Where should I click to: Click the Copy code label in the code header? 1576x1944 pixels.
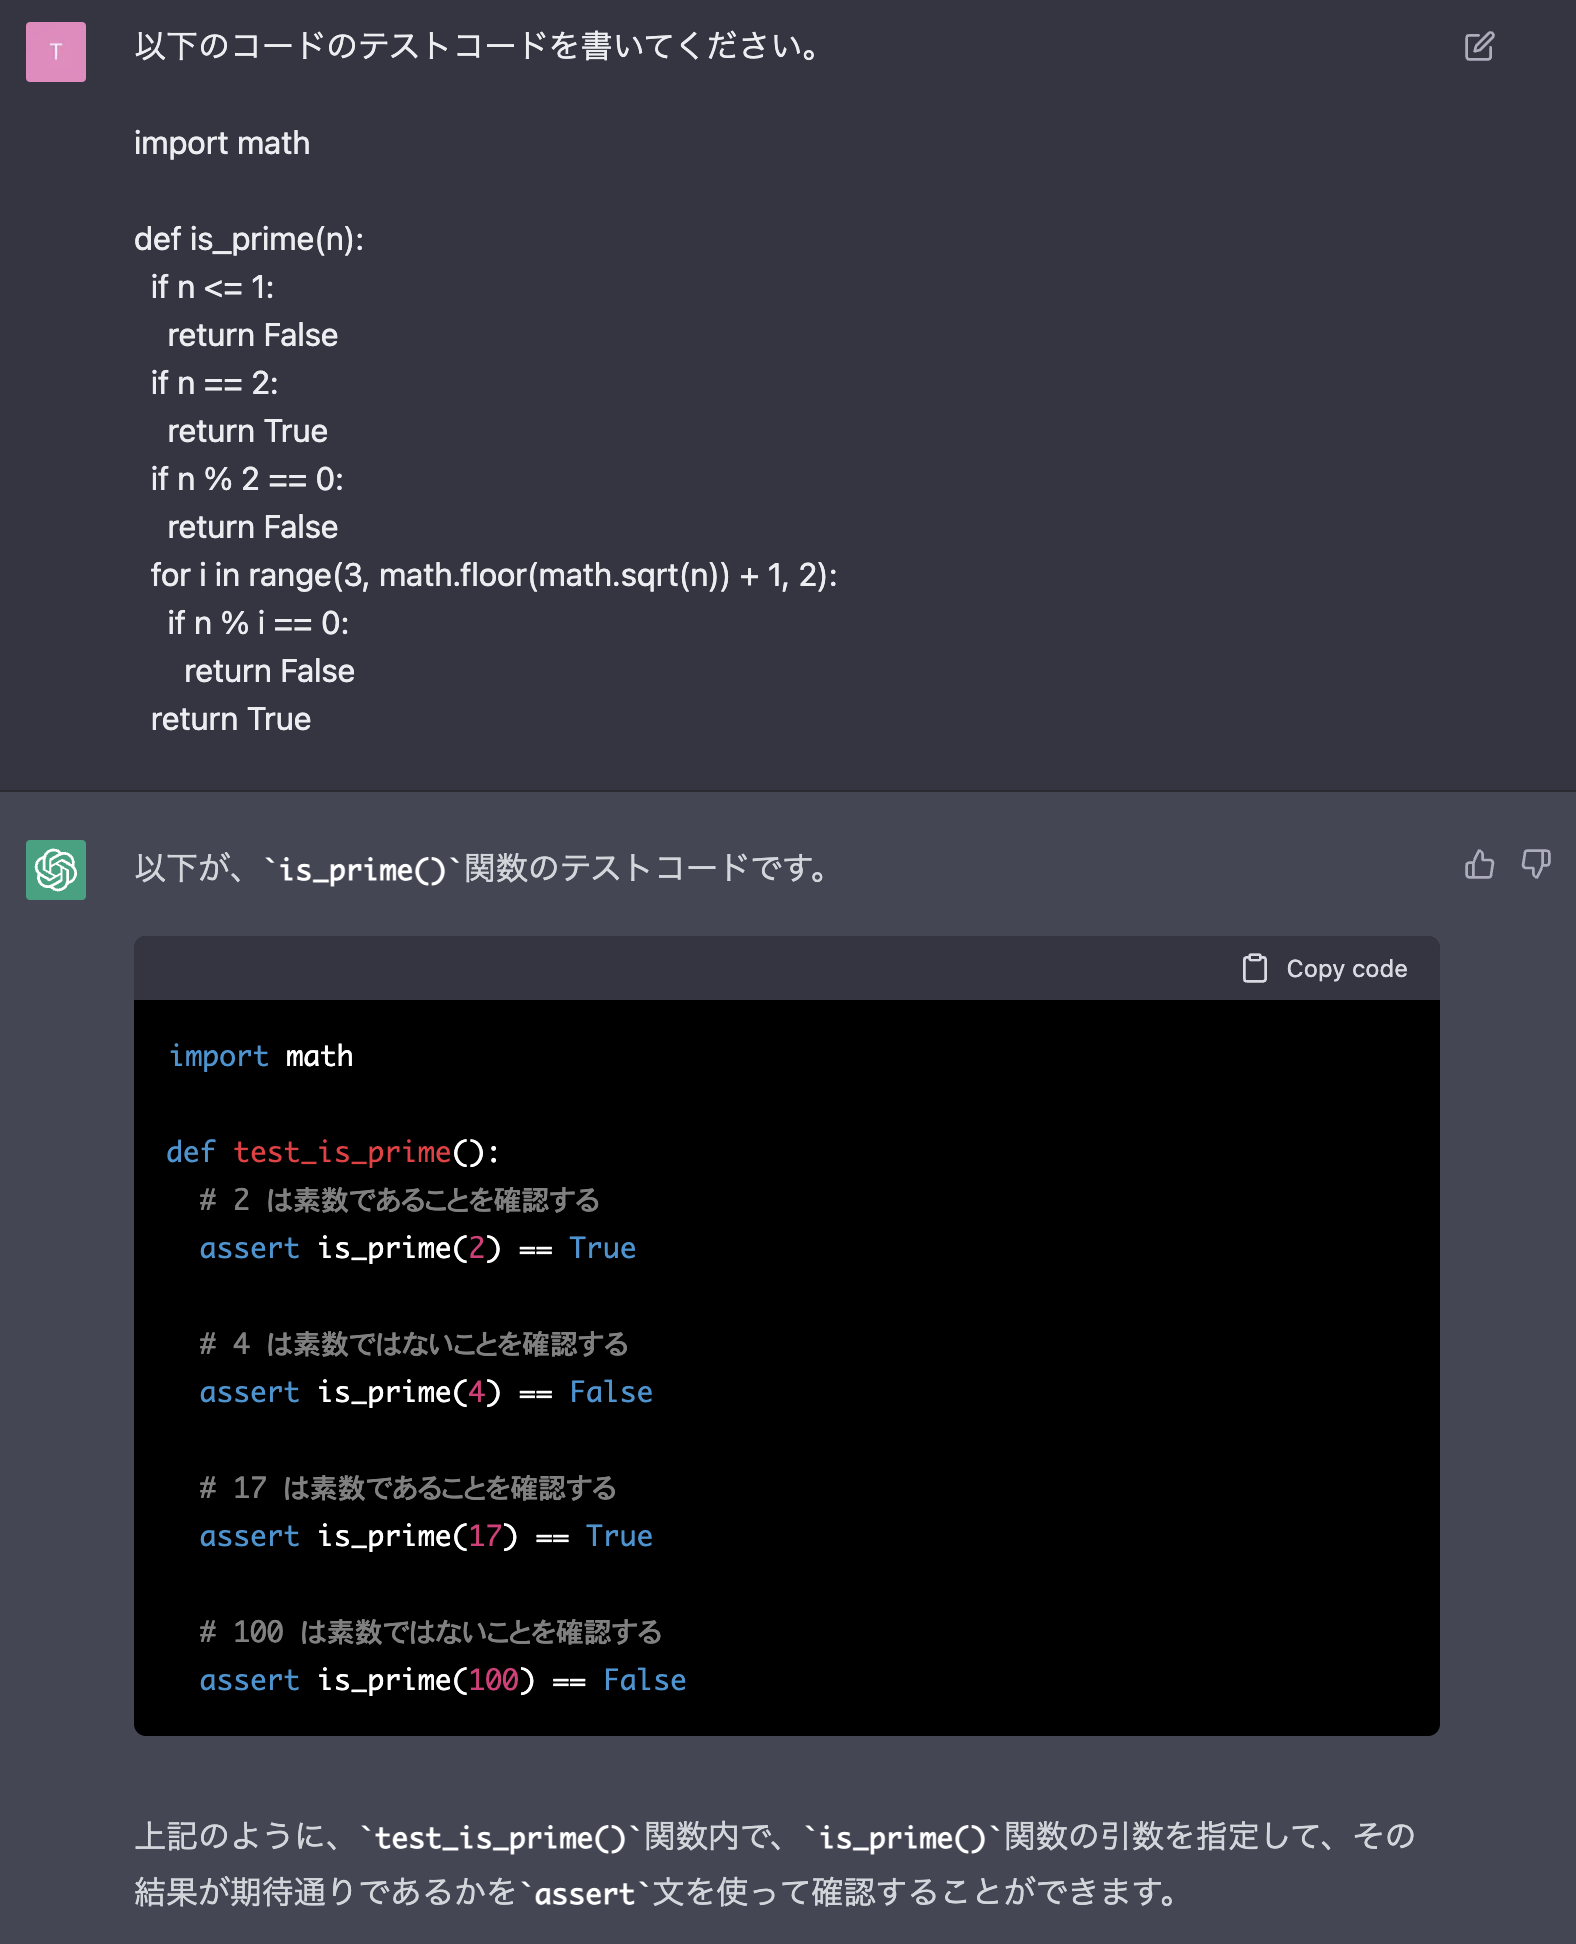[1346, 968]
